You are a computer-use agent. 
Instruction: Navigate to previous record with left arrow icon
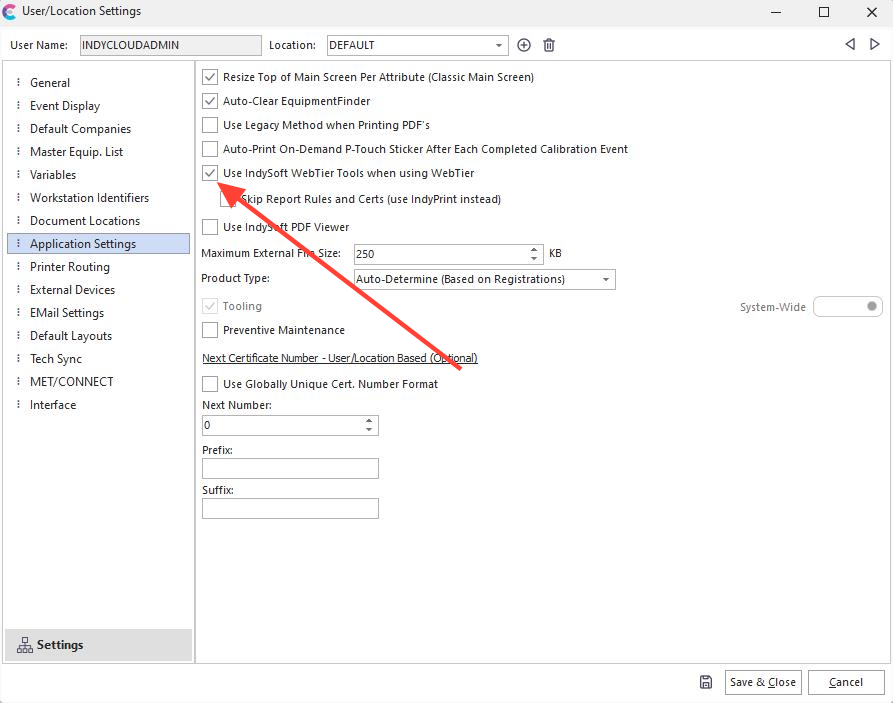850,45
